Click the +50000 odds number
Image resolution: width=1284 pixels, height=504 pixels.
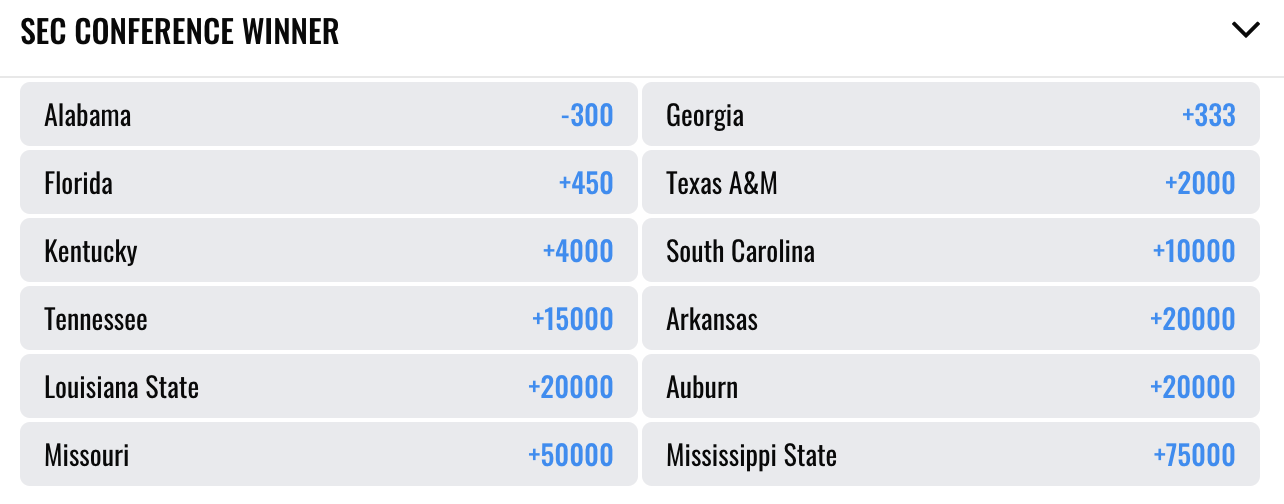tap(571, 455)
